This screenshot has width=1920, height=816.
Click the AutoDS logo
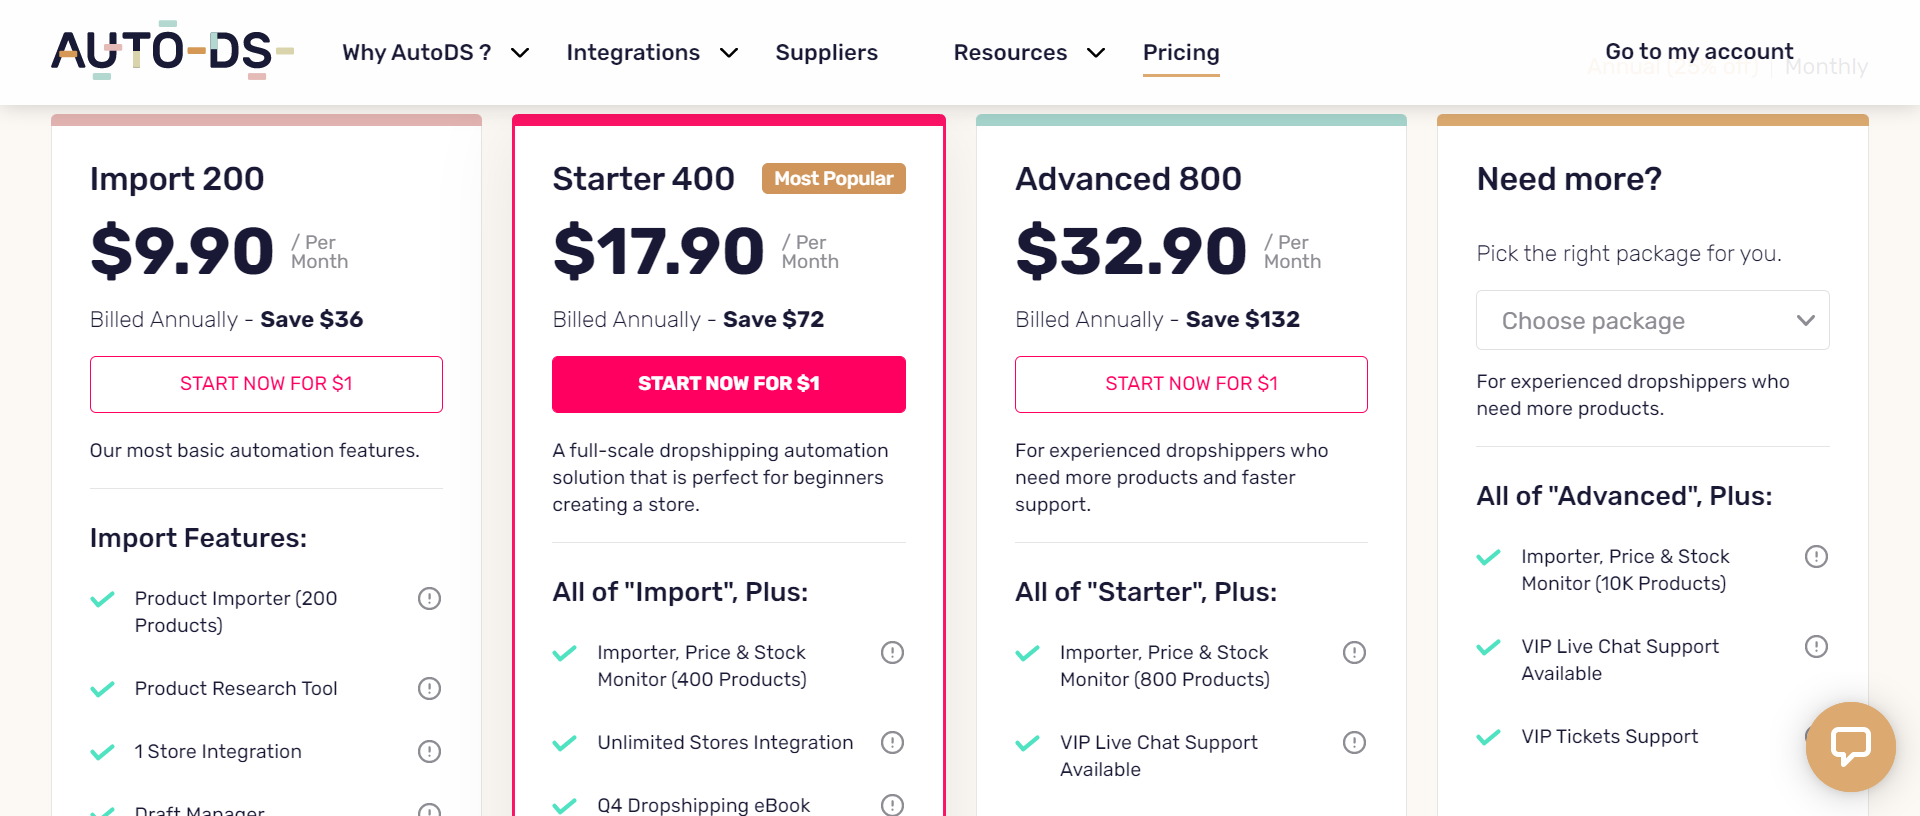(170, 50)
